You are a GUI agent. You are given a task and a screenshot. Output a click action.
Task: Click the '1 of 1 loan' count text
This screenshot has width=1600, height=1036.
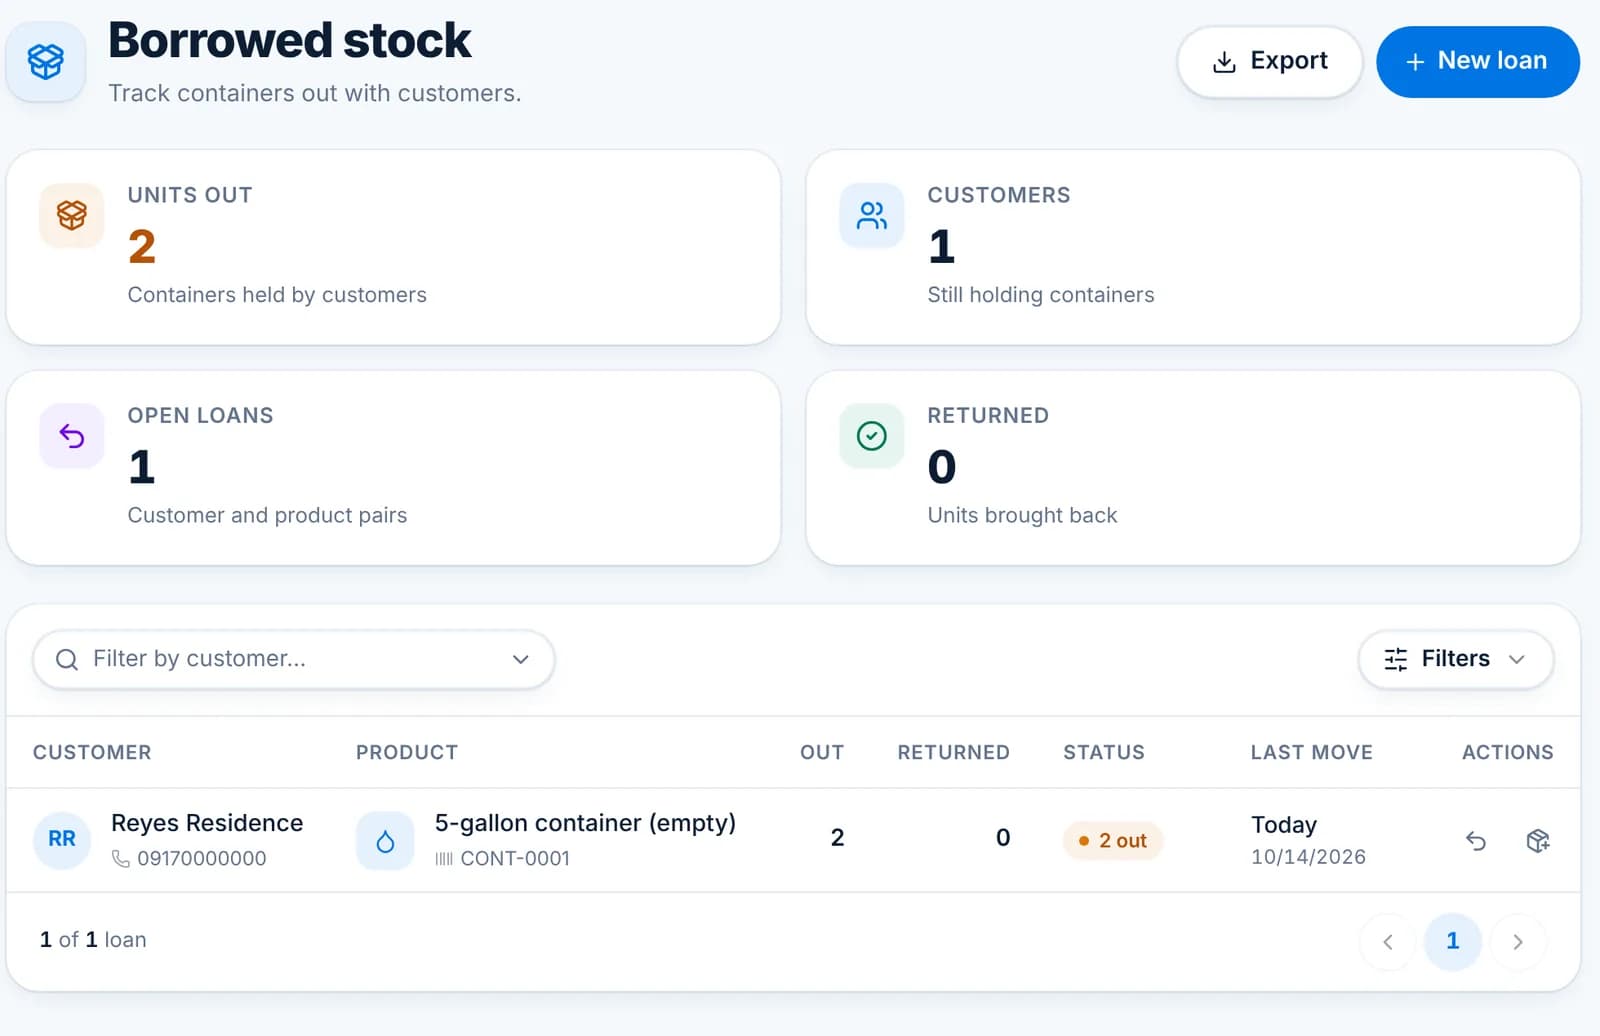(x=93, y=940)
